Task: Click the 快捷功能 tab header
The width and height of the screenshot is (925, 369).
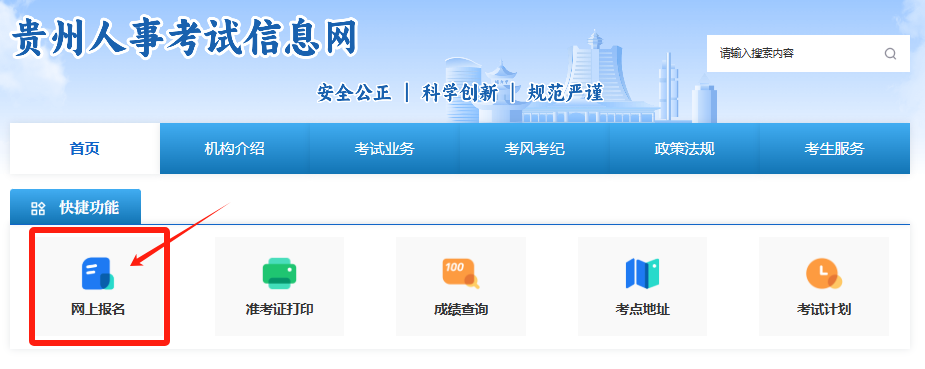Action: [76, 207]
